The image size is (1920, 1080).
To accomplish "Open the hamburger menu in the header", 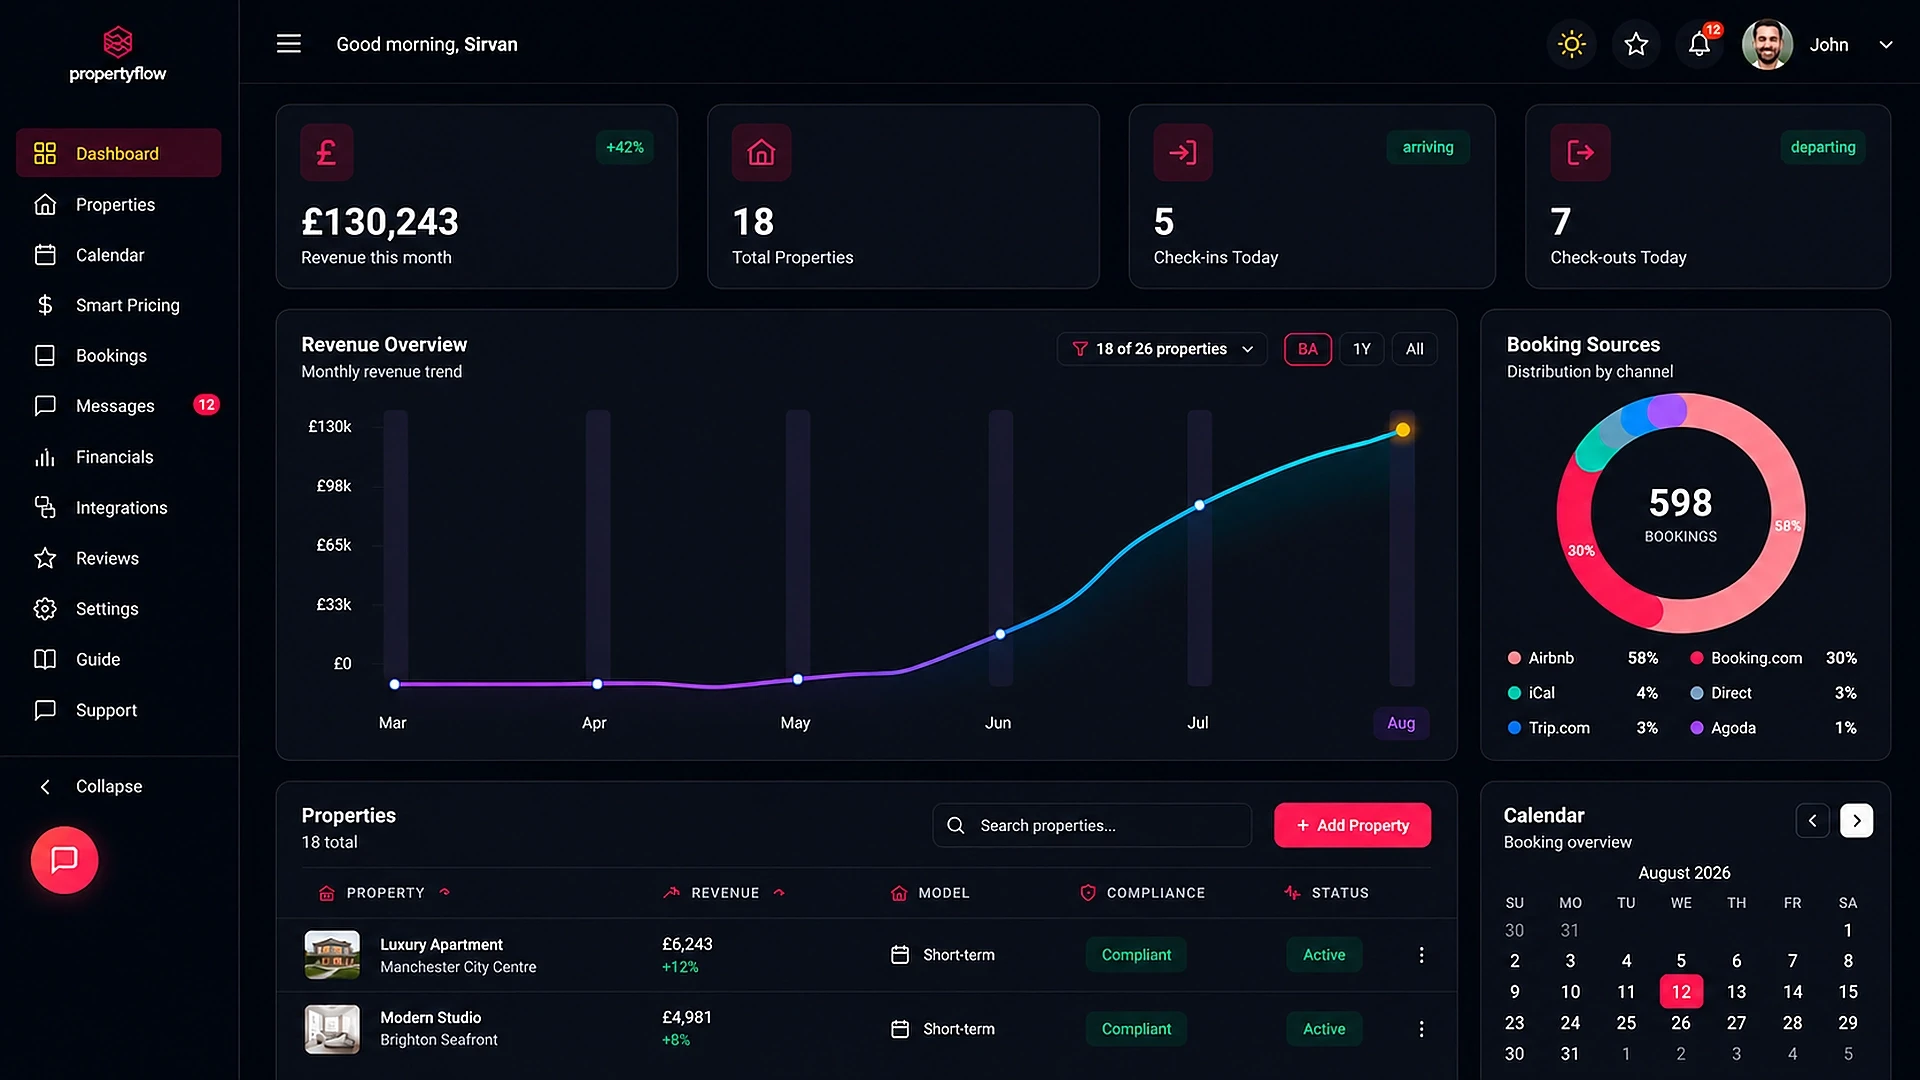I will pyautogui.click(x=289, y=44).
